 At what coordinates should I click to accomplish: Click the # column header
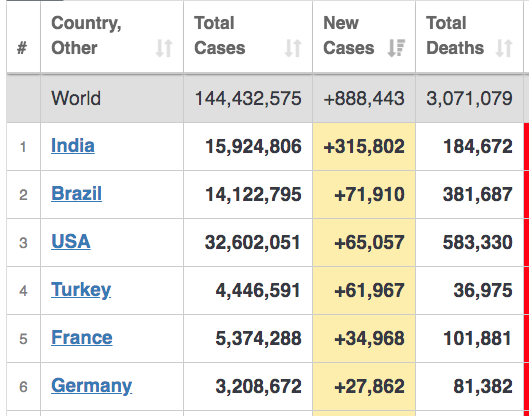pos(22,48)
